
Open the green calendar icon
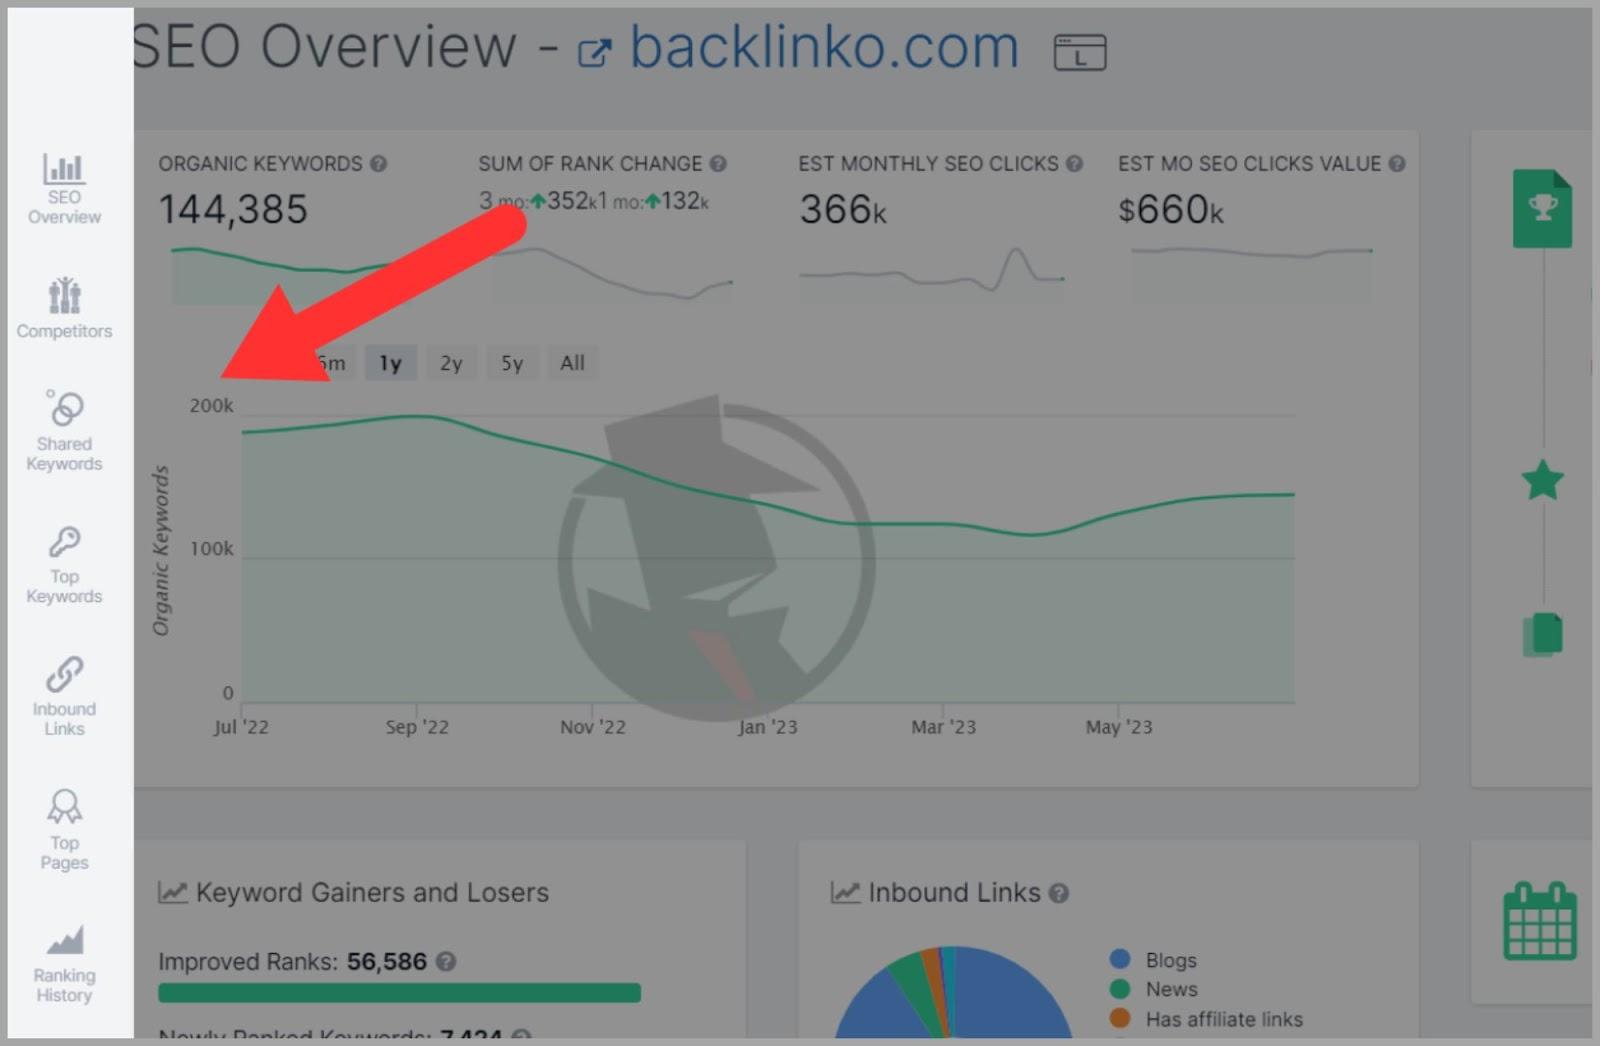[x=1539, y=921]
